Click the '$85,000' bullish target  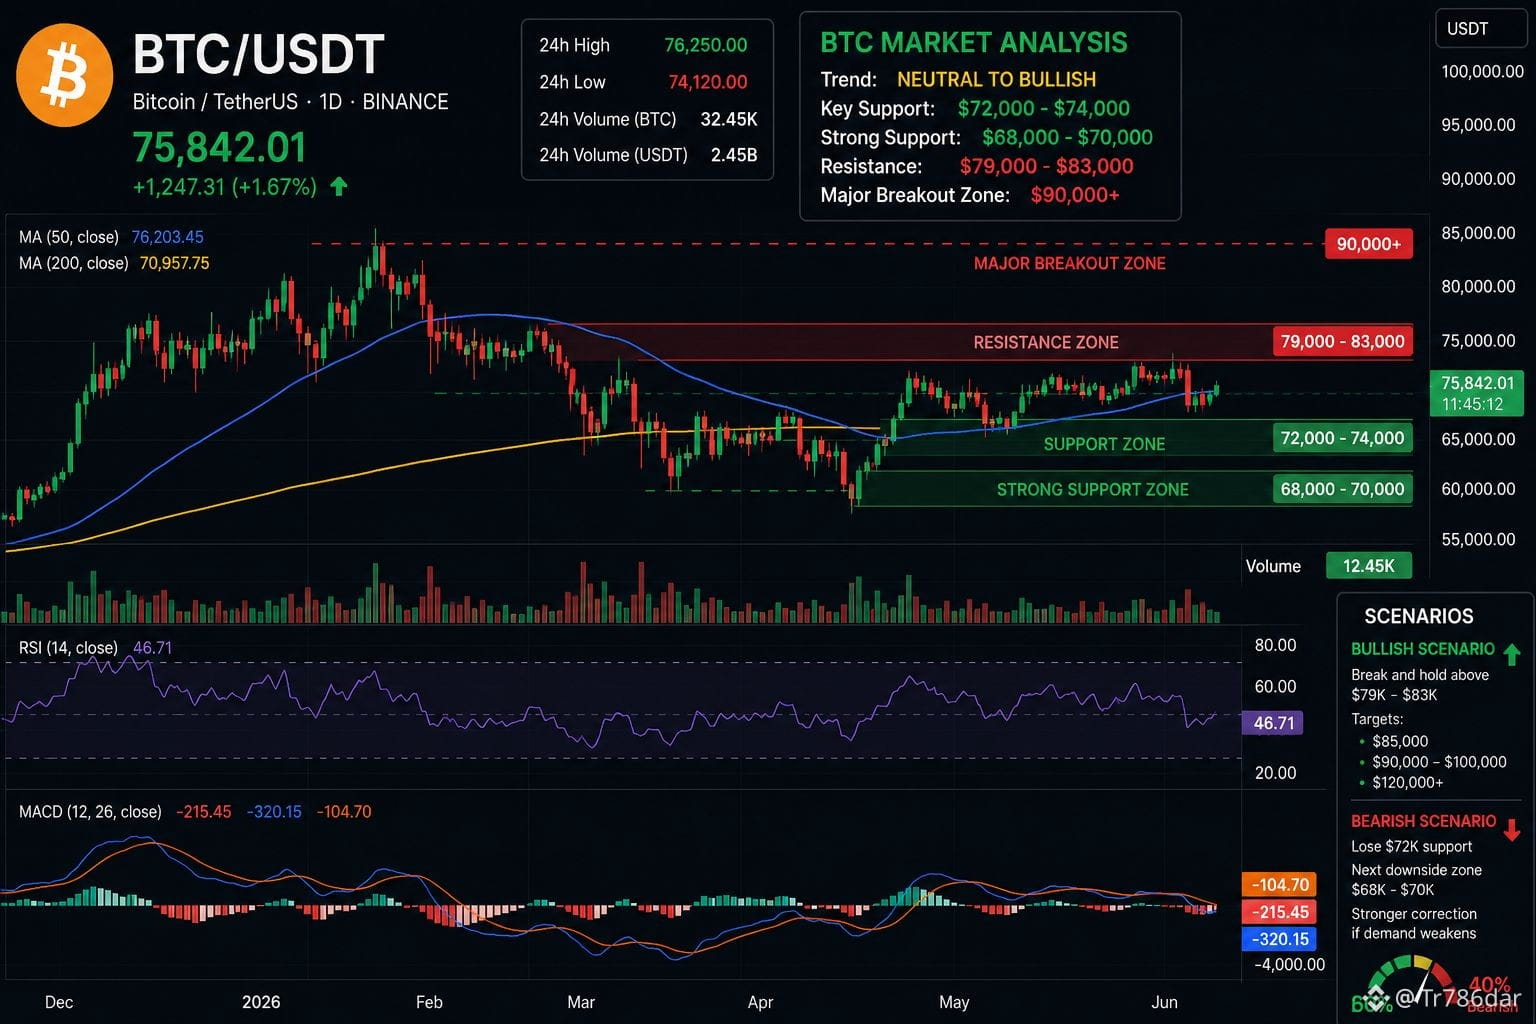1400,741
